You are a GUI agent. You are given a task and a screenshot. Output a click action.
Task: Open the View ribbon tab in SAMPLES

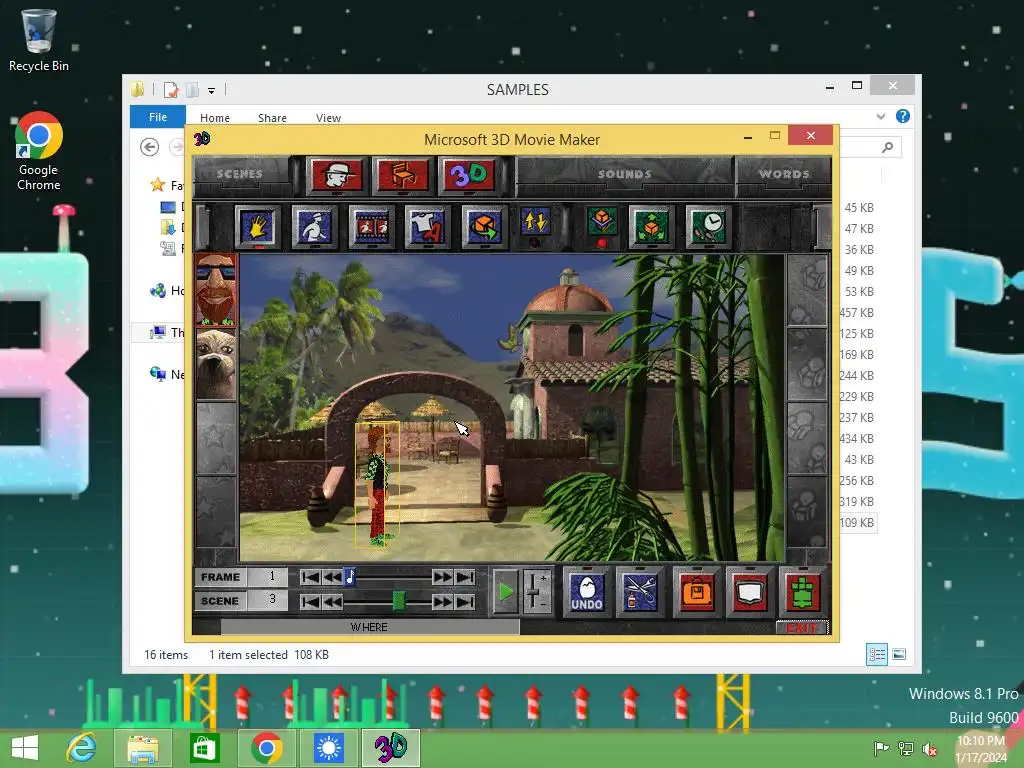328,118
